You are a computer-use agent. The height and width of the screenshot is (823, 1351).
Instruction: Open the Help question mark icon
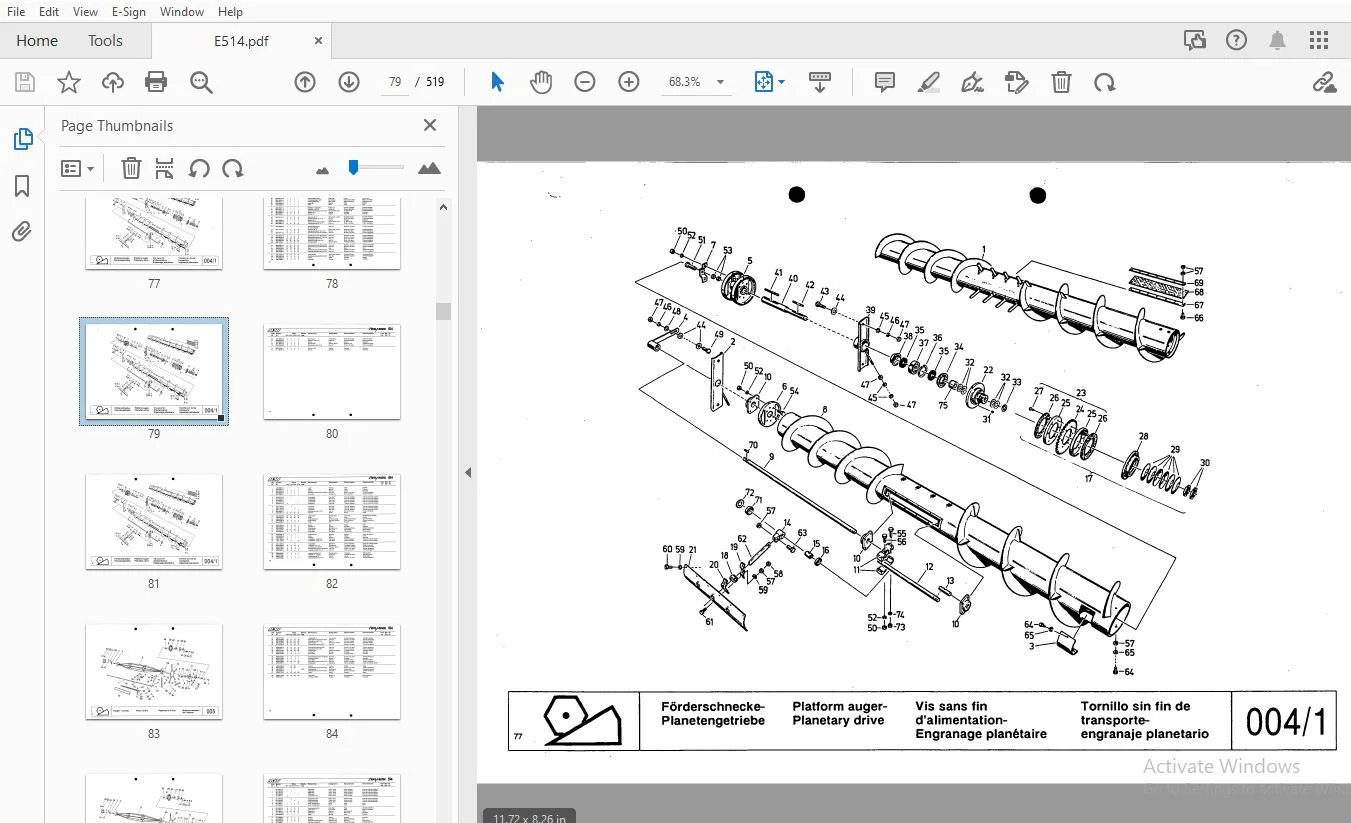(x=1237, y=40)
